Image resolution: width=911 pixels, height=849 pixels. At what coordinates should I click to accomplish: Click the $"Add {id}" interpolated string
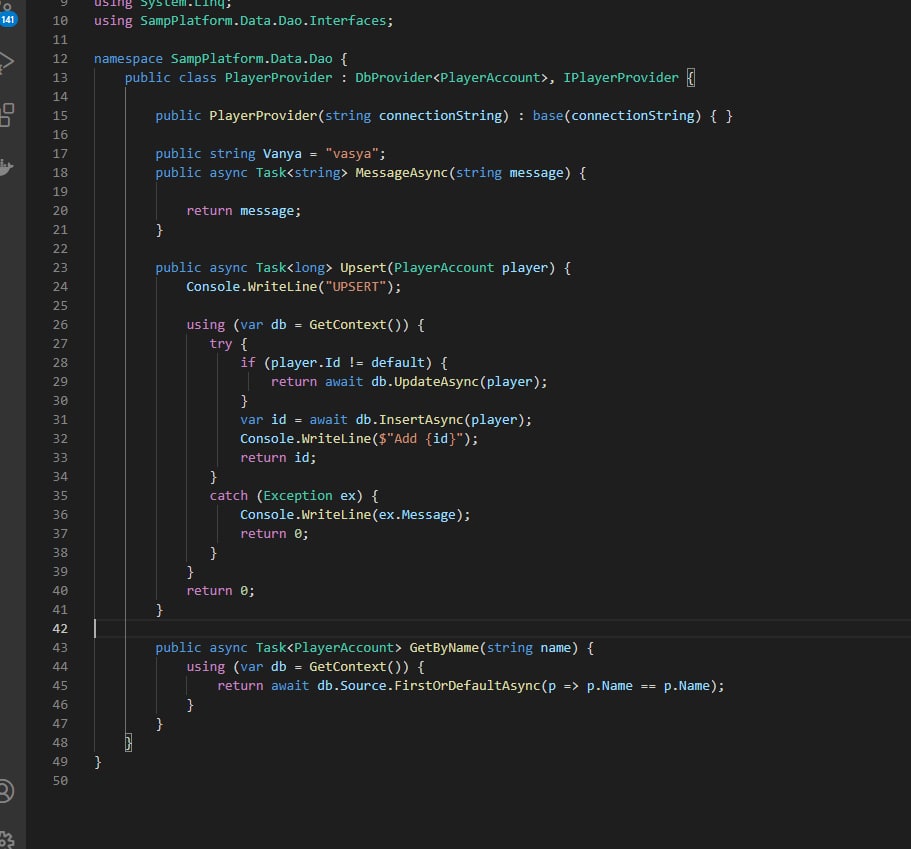tap(421, 439)
